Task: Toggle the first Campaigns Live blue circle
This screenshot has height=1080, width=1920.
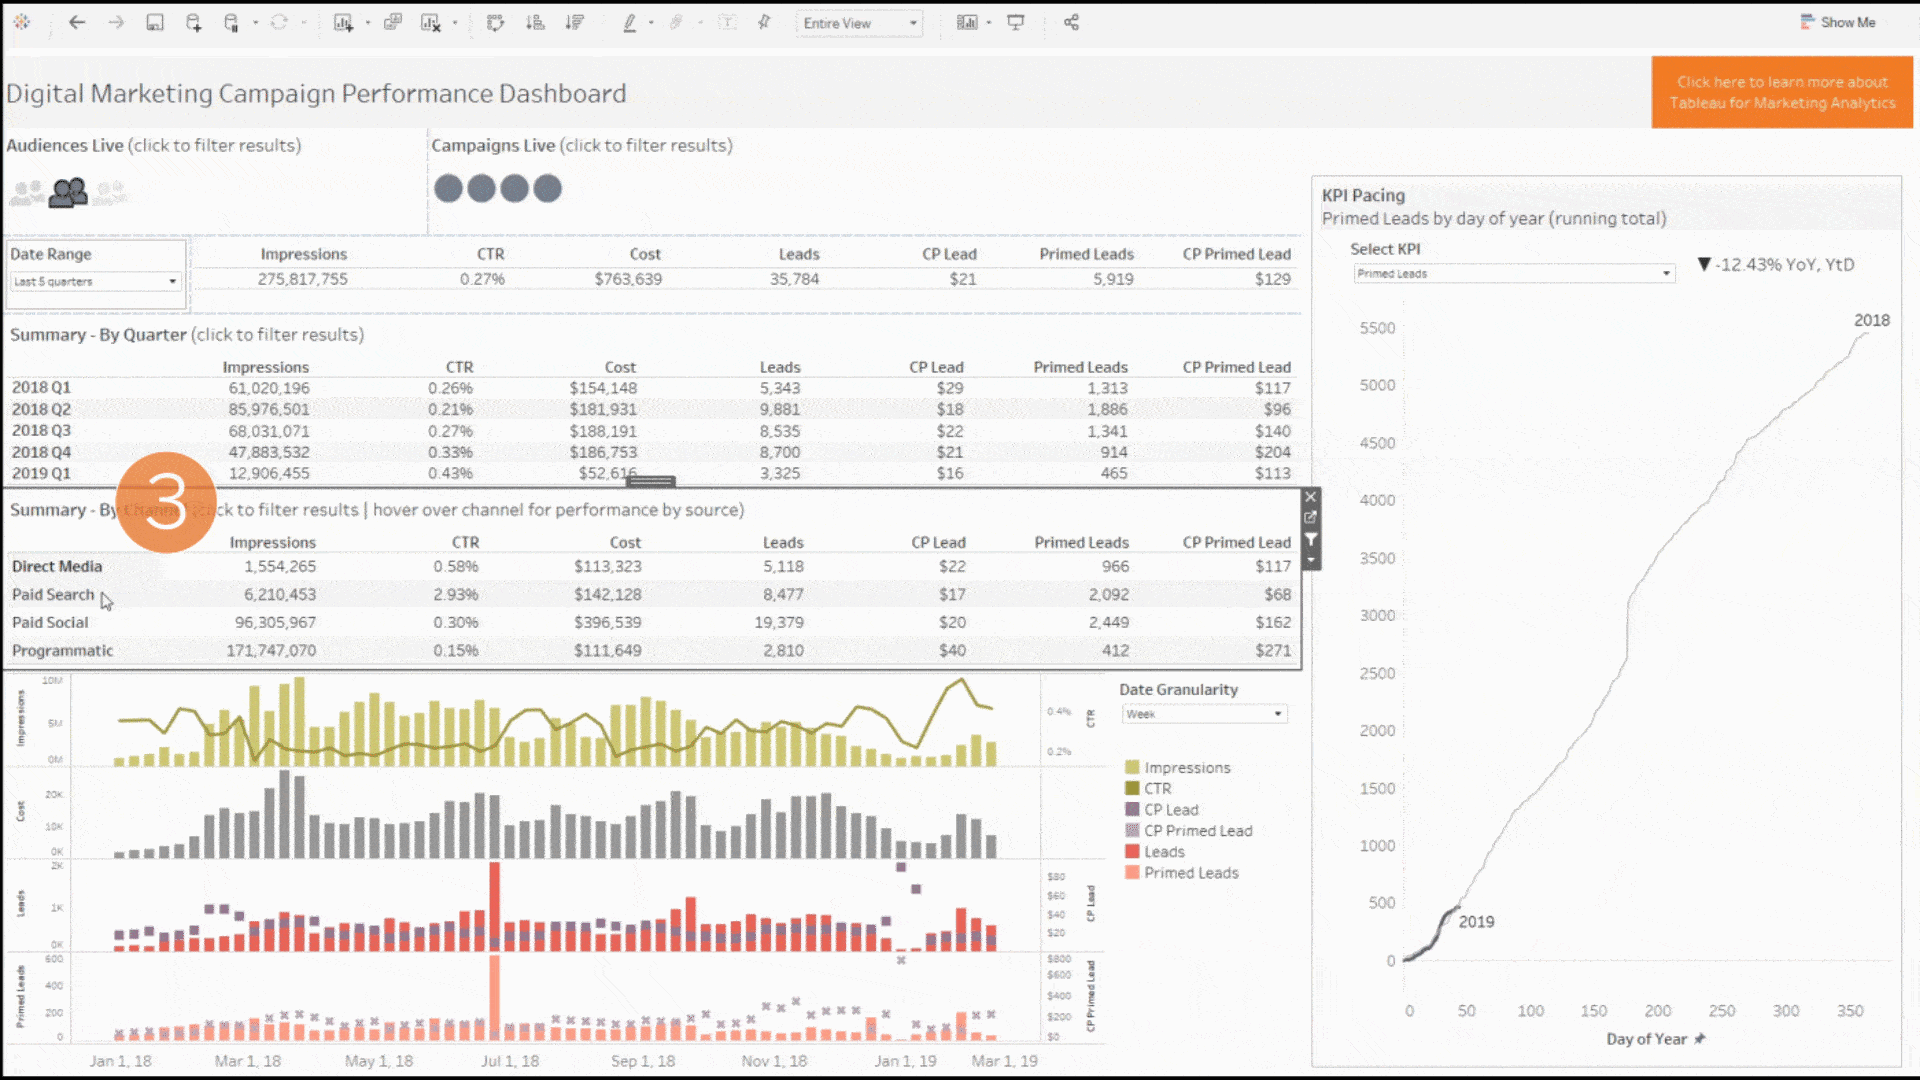Action: [x=450, y=189]
